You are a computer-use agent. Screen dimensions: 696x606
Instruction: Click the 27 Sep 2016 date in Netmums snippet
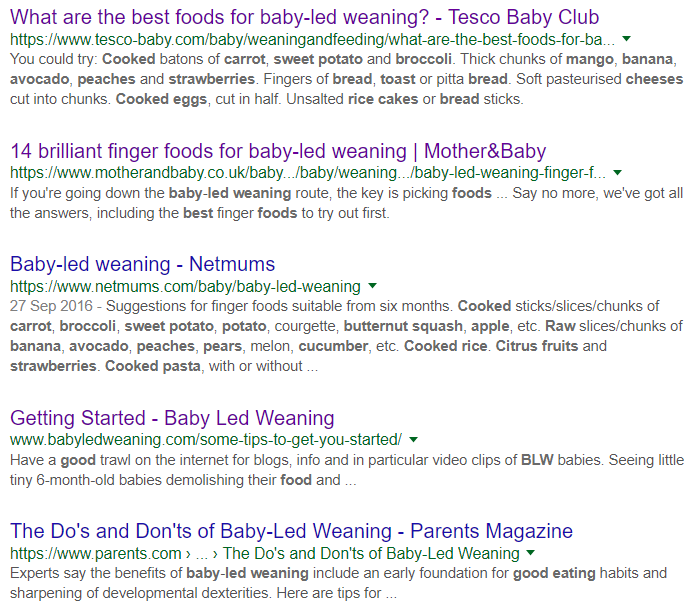click(49, 306)
